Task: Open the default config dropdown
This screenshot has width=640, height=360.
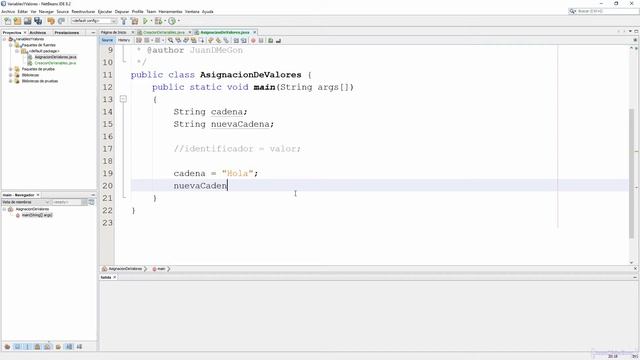Action: tap(94, 21)
